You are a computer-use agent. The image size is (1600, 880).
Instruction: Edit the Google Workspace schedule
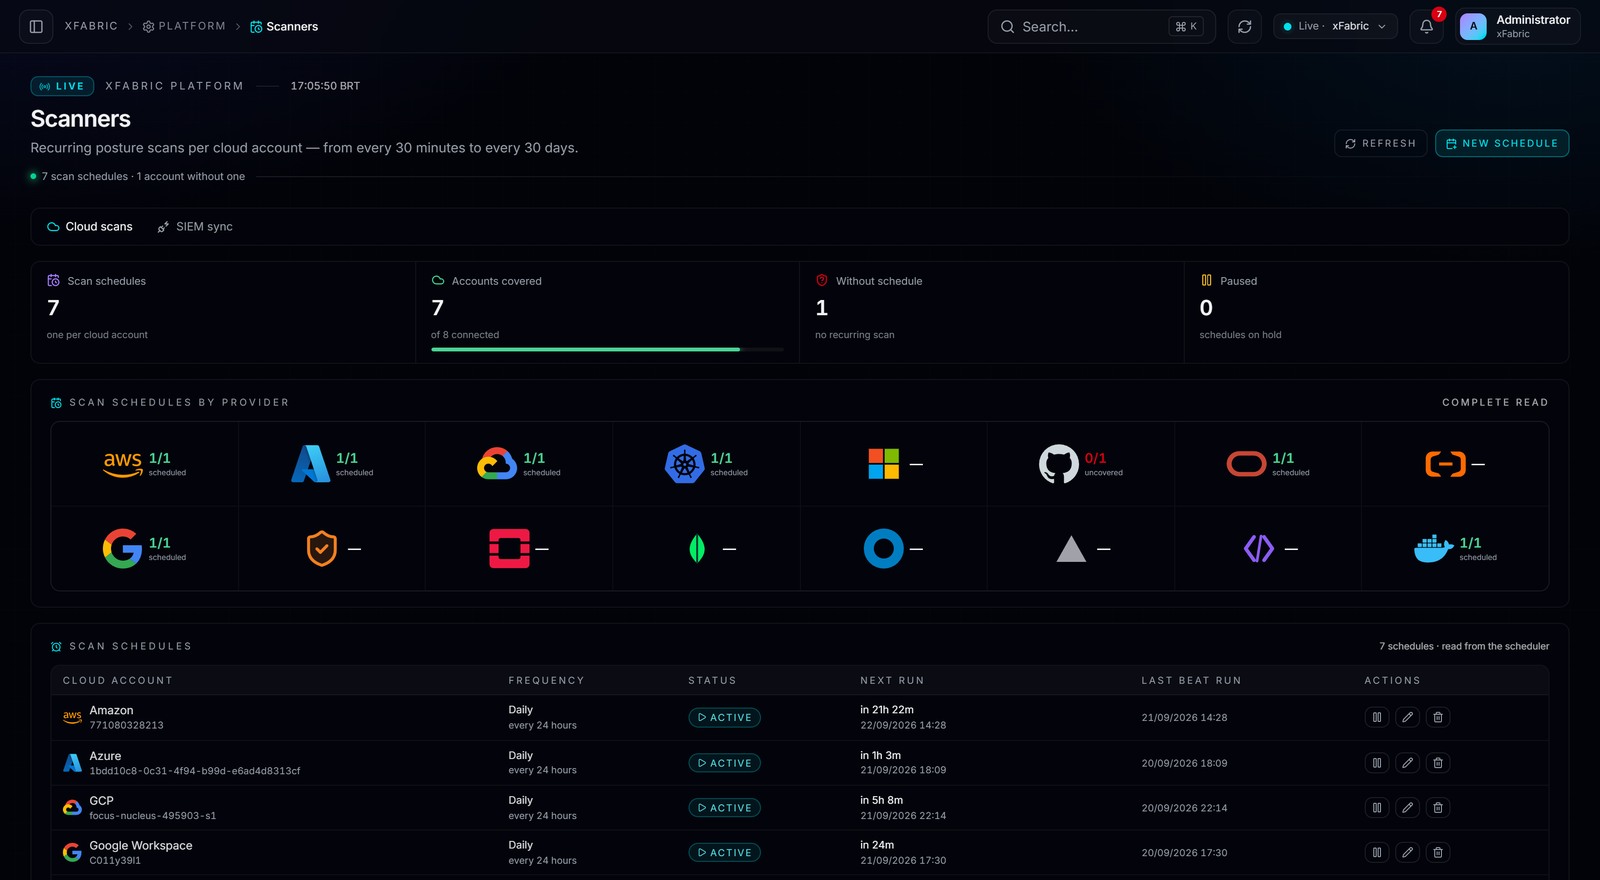[x=1408, y=853]
